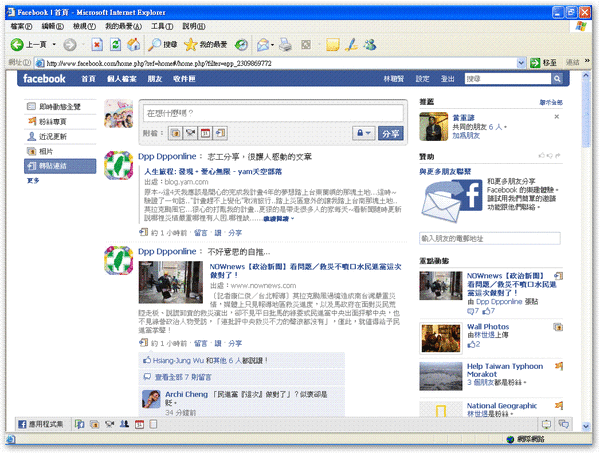The image size is (600, 453).
Task: Open the Favorites star toolbar button
Action: 205,45
